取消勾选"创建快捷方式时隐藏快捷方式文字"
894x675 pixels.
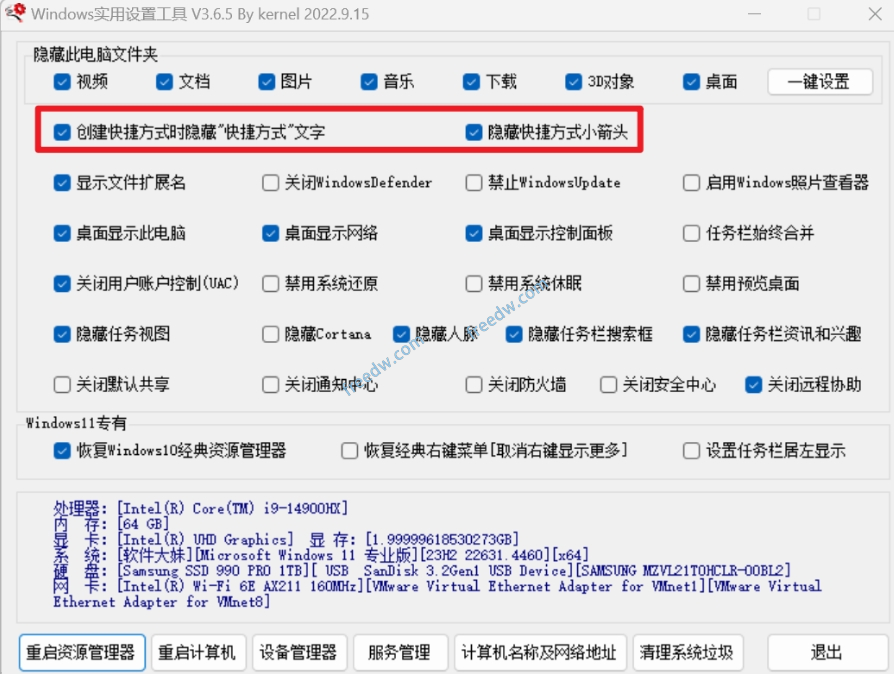[x=61, y=133]
